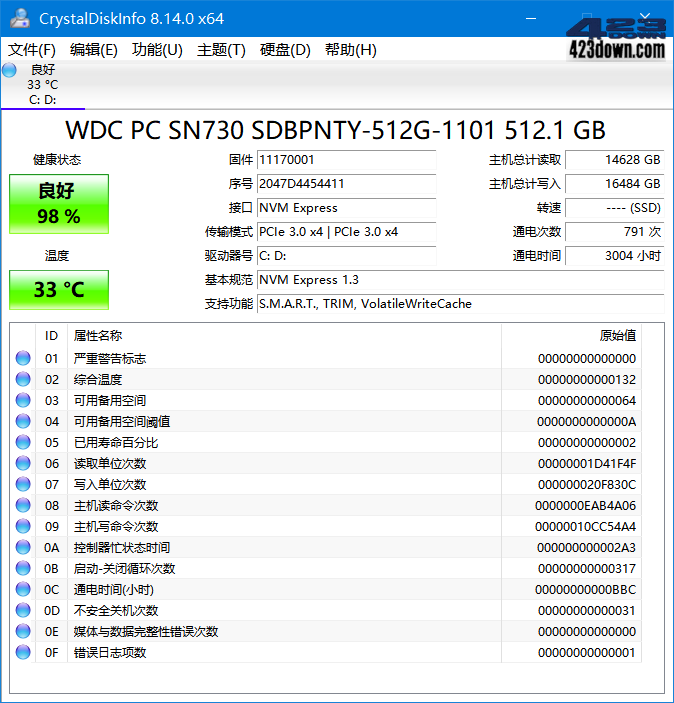Select the C: D: disk tab
The image size is (674, 703).
click(x=43, y=84)
